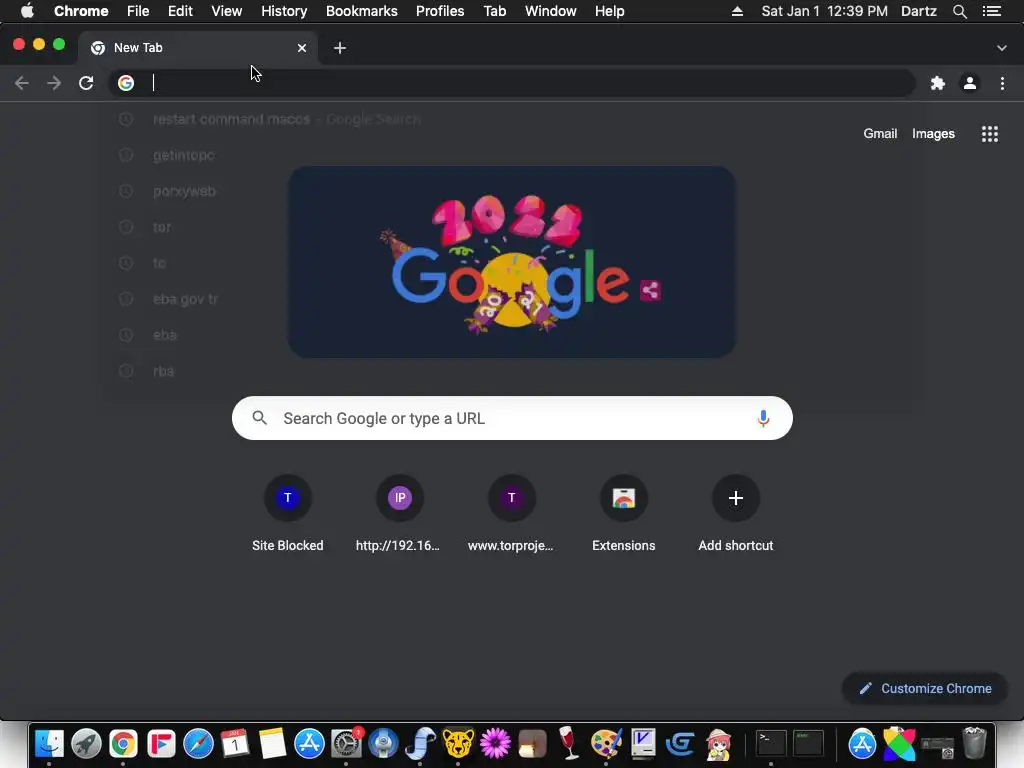Click Add shortcut
The height and width of the screenshot is (768, 1024).
736,515
